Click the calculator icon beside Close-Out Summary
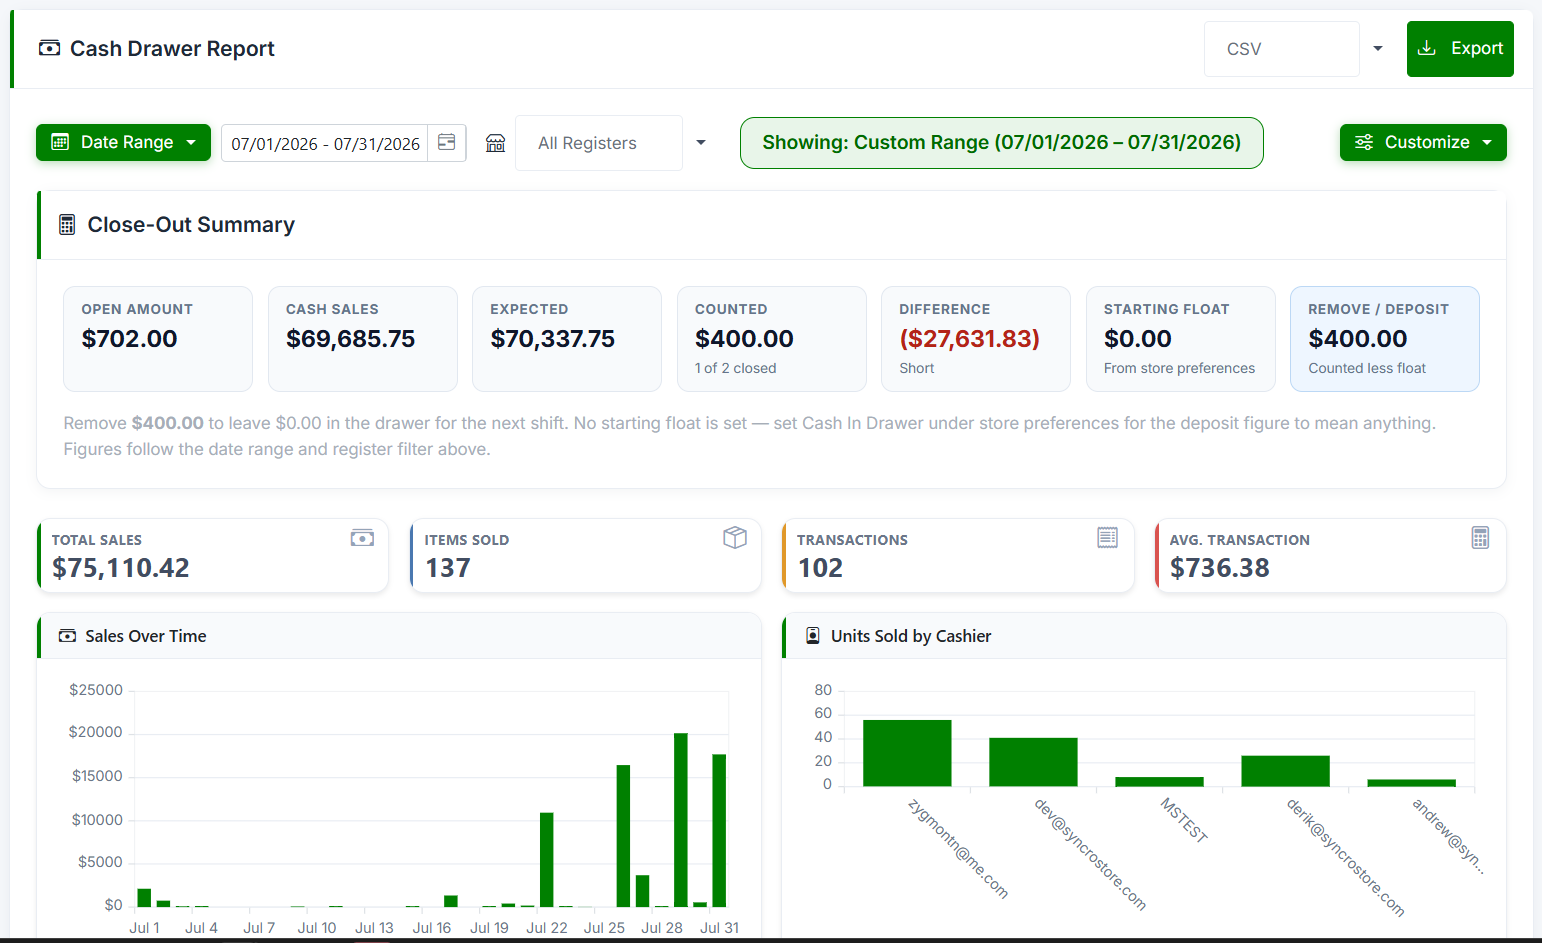1542x943 pixels. 67,225
